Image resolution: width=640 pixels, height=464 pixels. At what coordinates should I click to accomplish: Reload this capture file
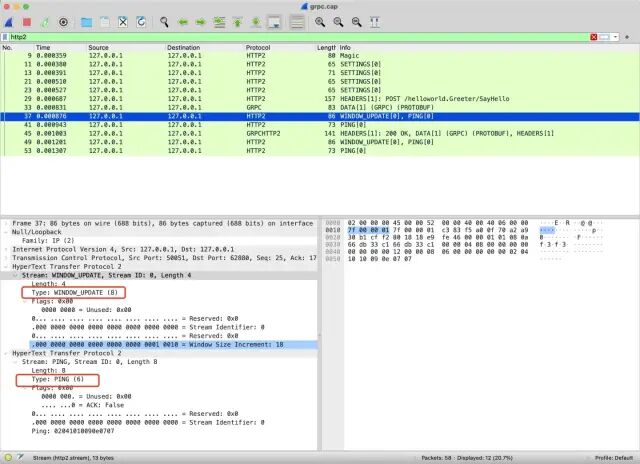[x=141, y=22]
